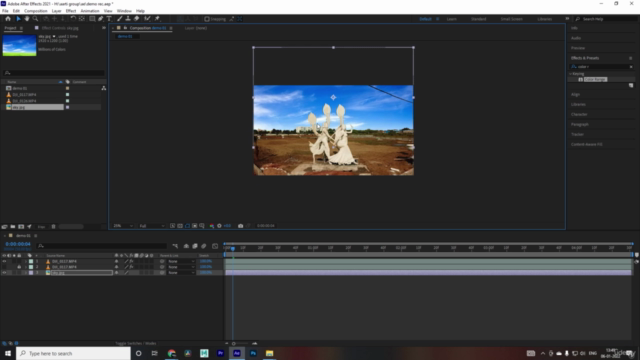Image resolution: width=640 pixels, height=360 pixels.
Task: Click the Windows taskbar search box
Action: [73, 353]
